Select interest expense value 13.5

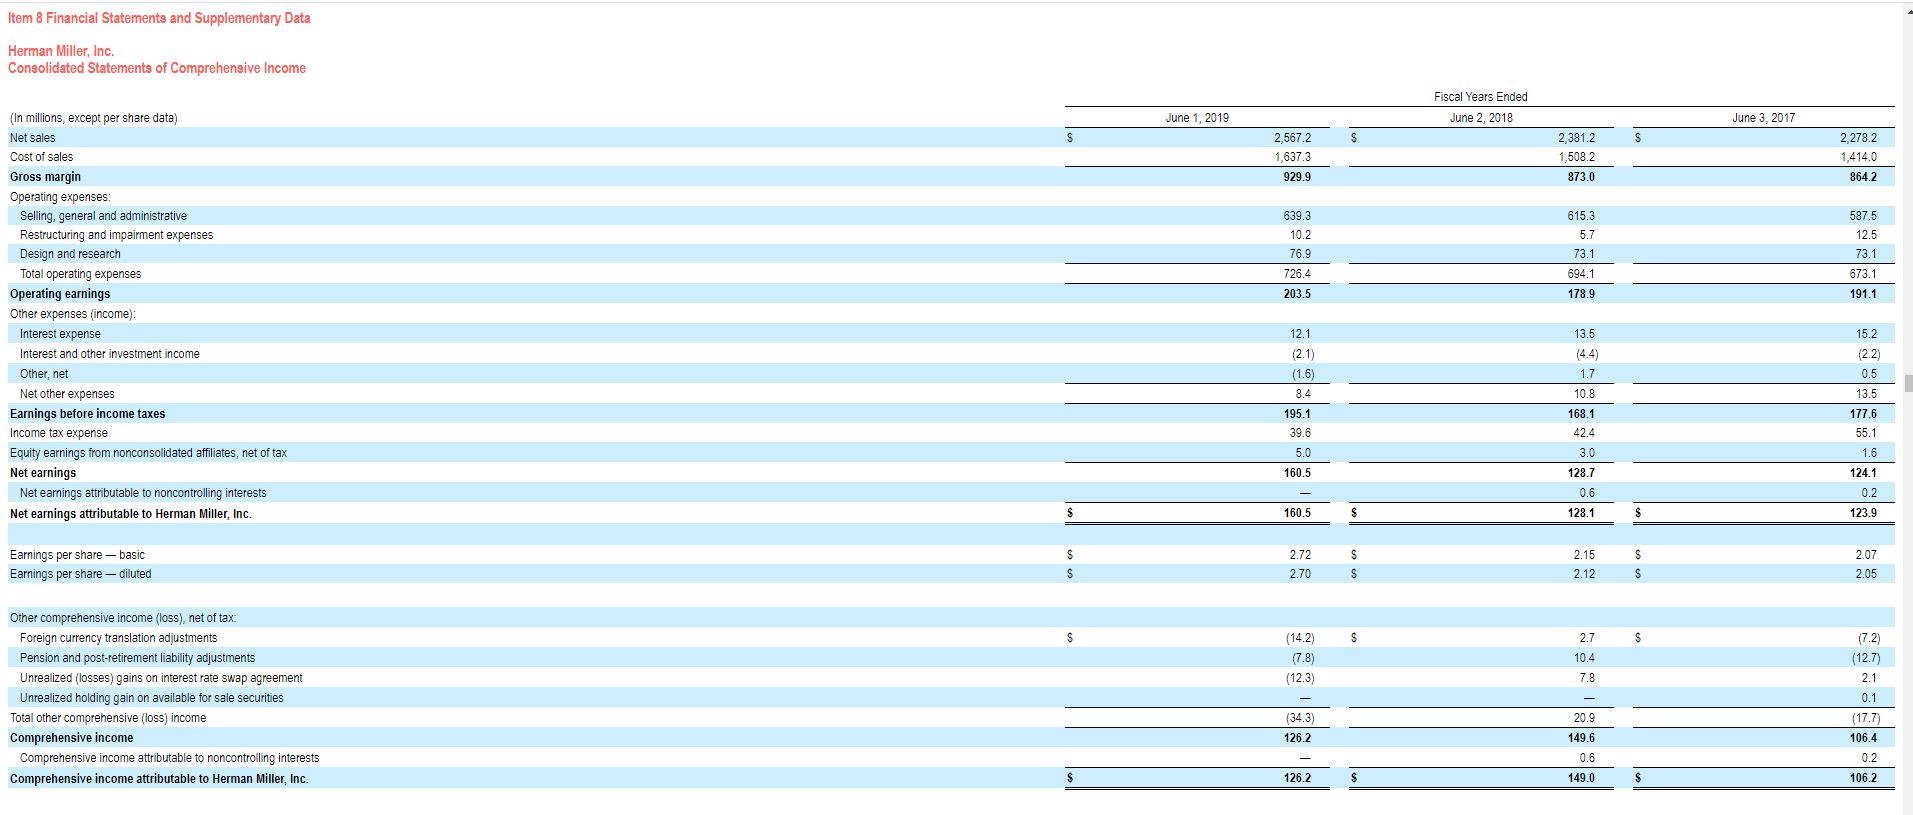pyautogui.click(x=1584, y=334)
